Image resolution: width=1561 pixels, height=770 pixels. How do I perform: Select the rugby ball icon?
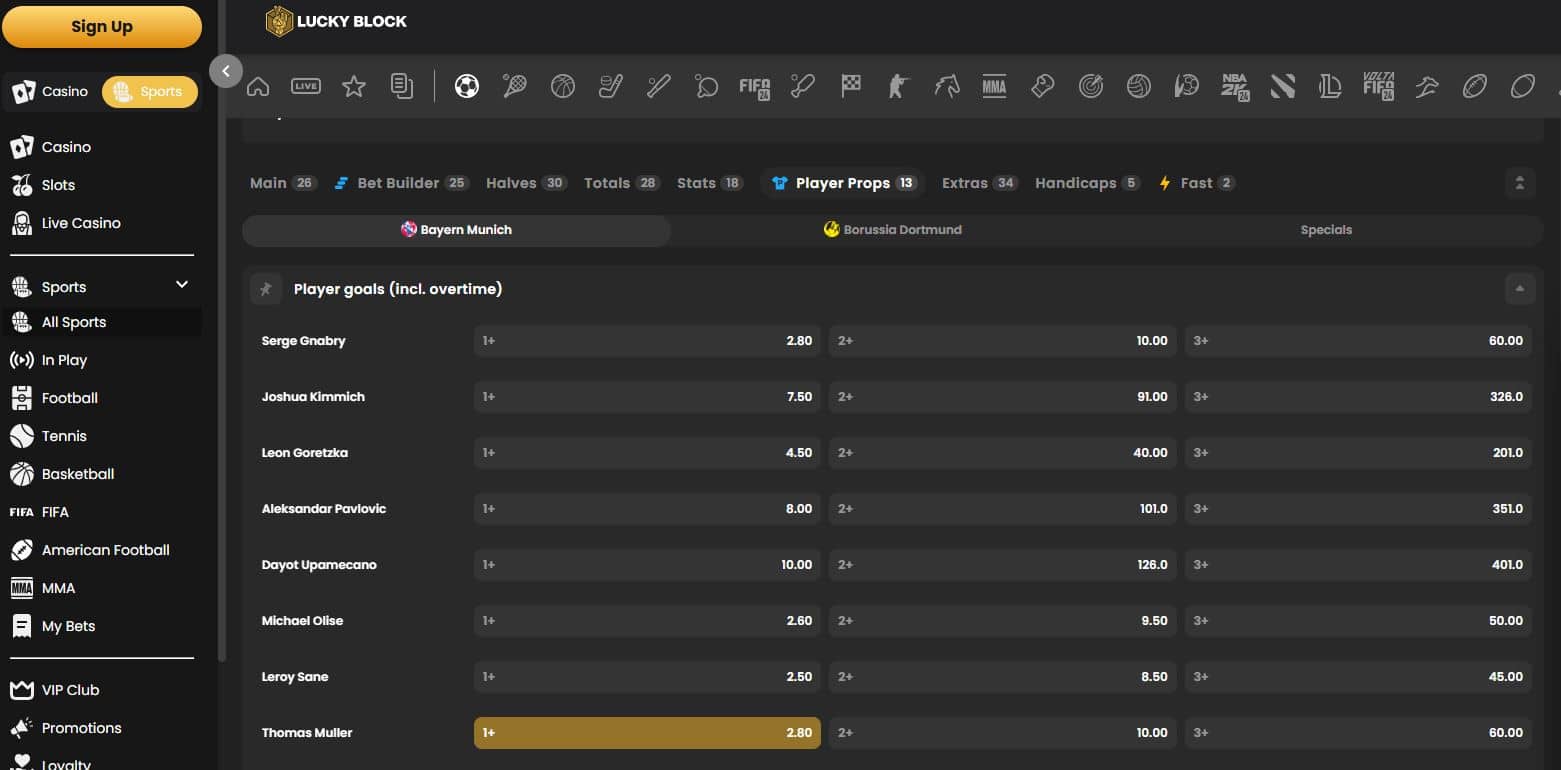1523,87
